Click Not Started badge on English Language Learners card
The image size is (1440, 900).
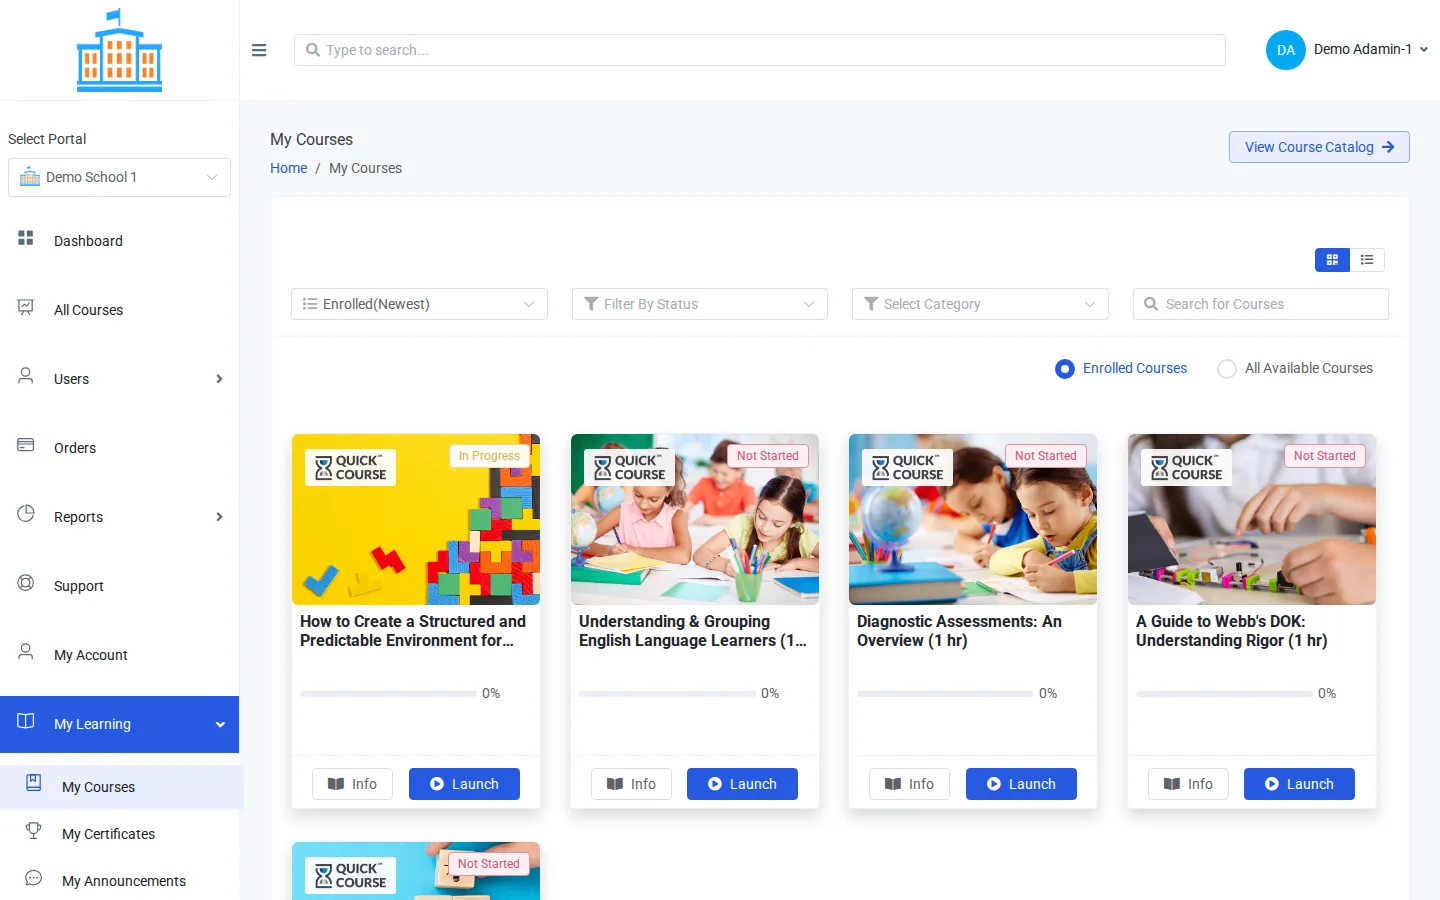click(x=768, y=456)
